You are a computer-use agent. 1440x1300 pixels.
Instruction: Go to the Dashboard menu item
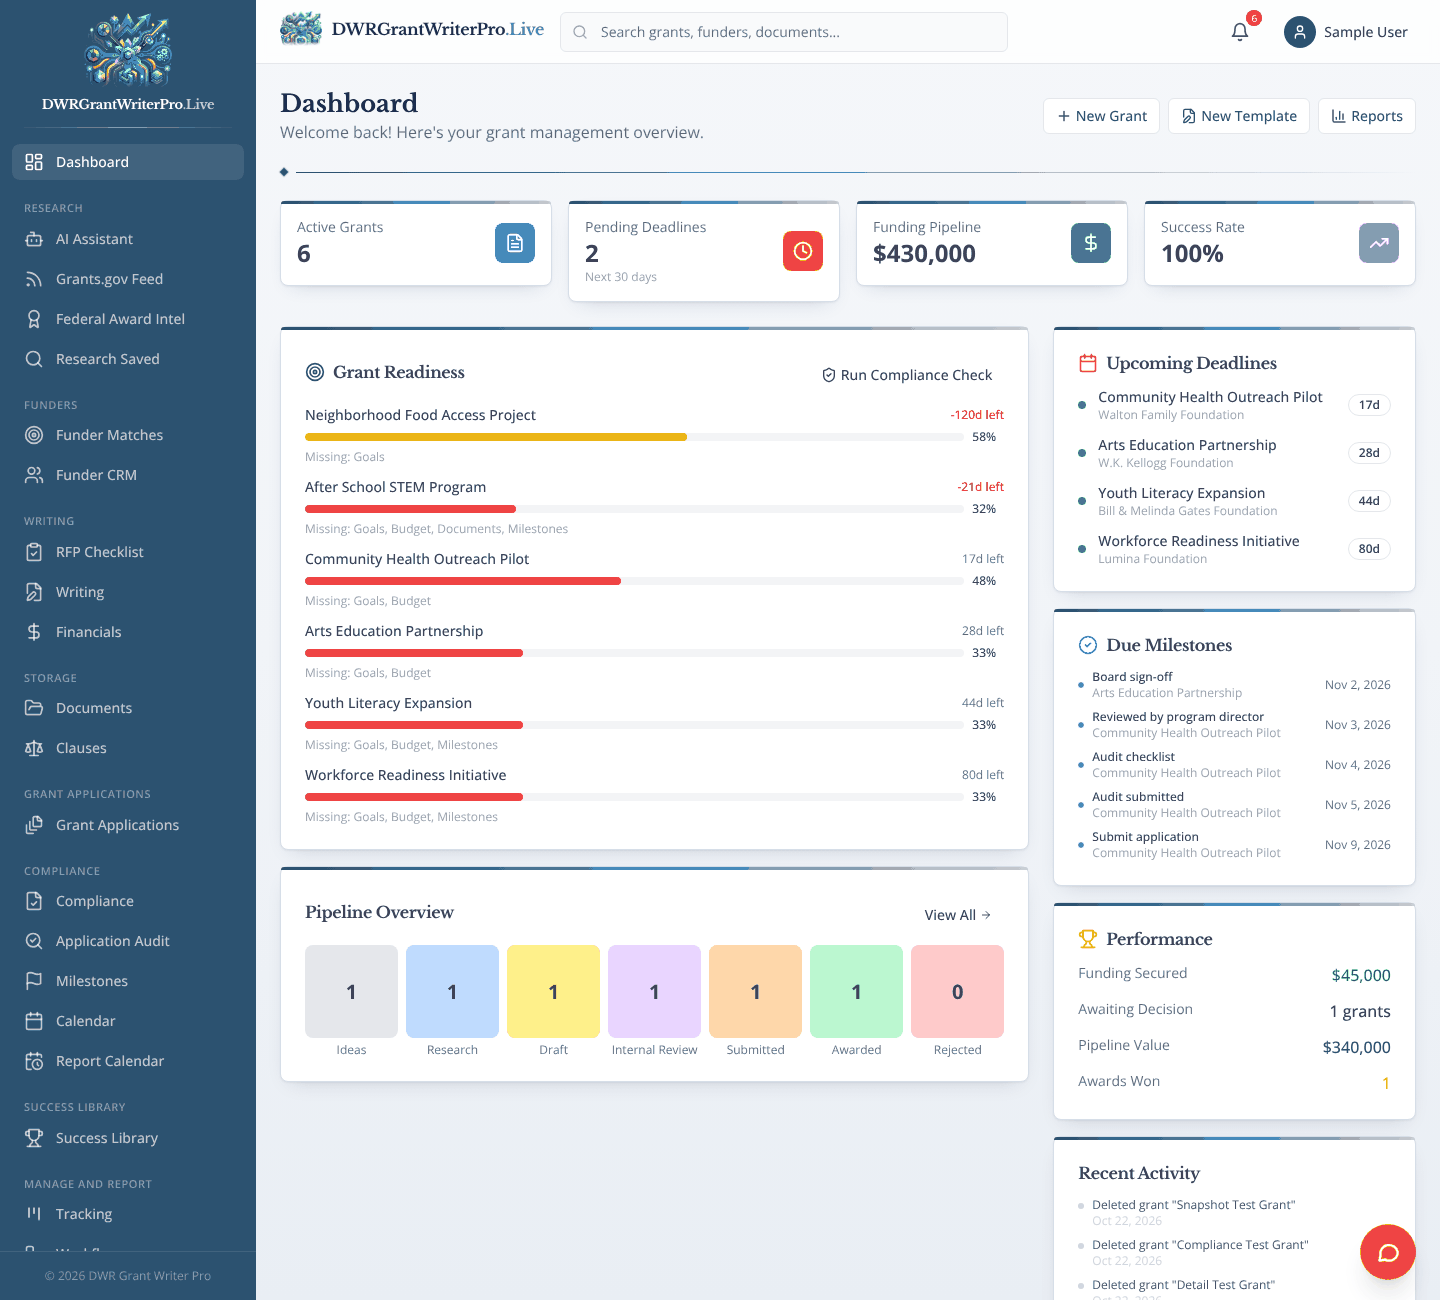(x=128, y=162)
